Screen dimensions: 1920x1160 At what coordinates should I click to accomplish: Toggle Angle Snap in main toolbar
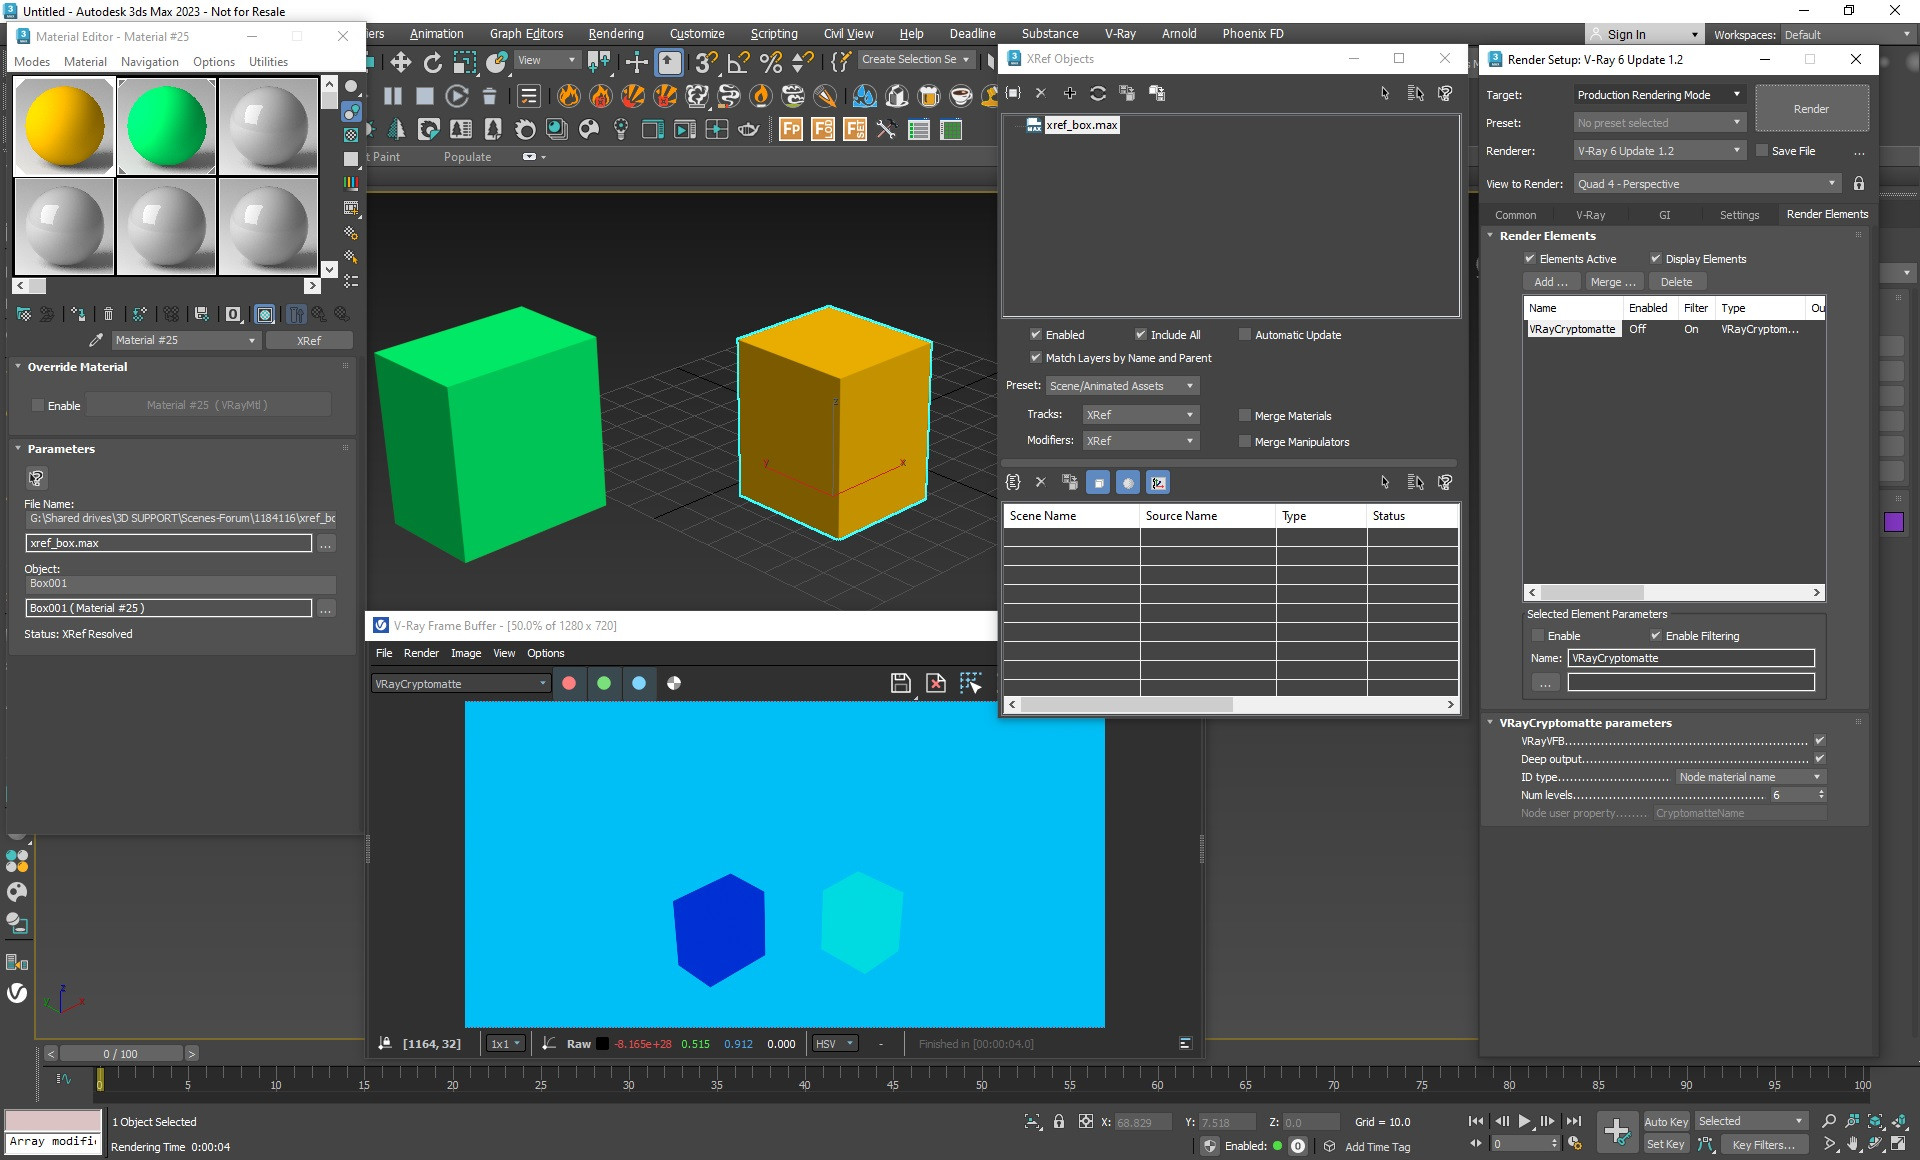pos(738,63)
